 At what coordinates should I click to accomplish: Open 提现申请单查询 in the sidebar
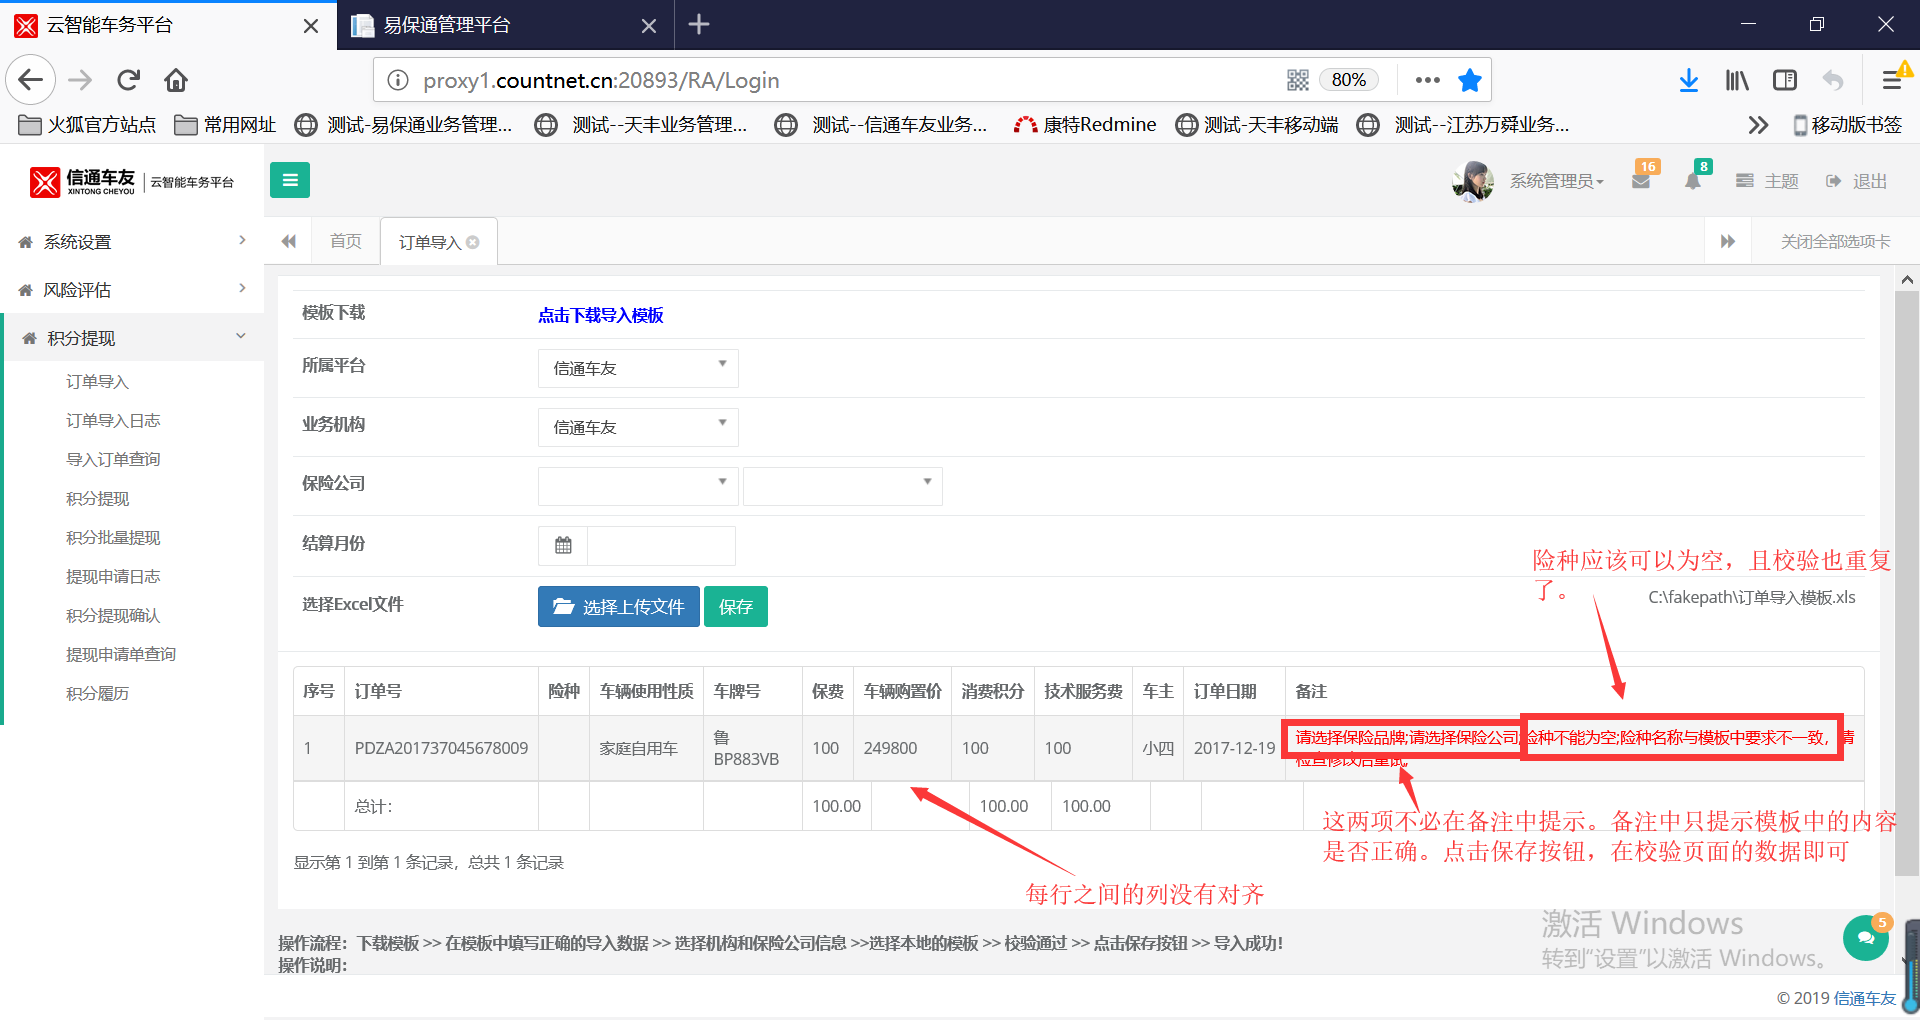pyautogui.click(x=121, y=655)
